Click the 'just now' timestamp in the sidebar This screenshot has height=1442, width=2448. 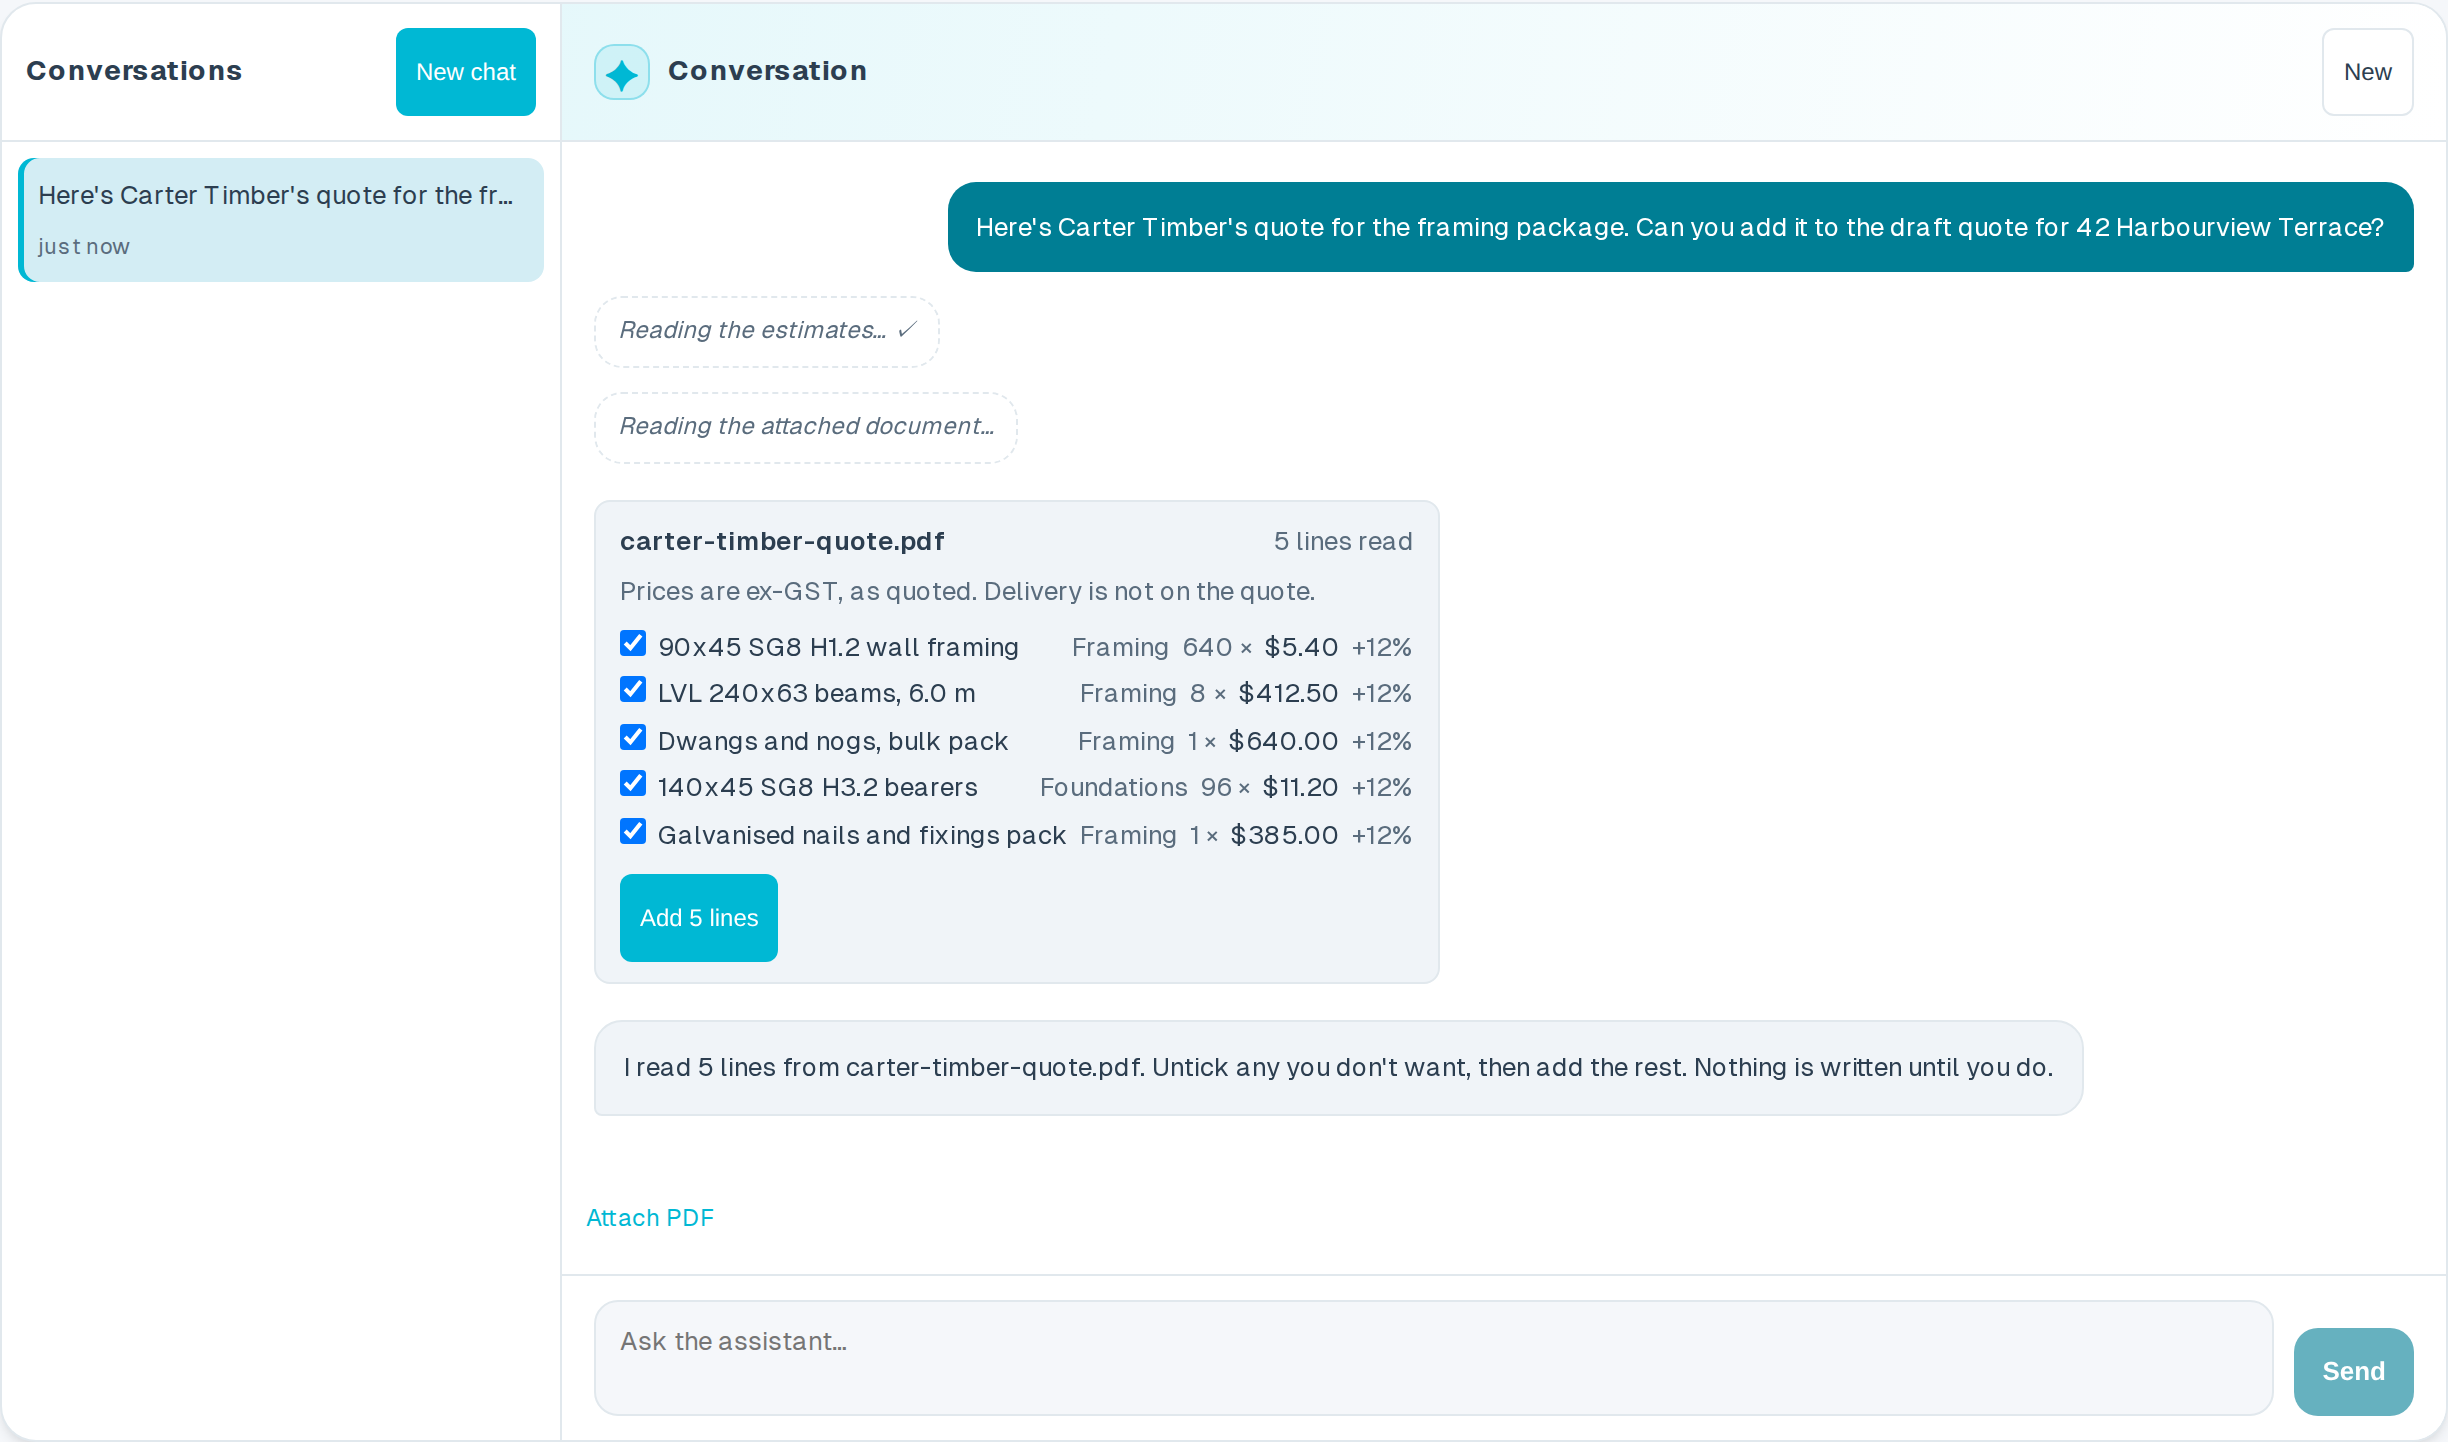(x=84, y=247)
